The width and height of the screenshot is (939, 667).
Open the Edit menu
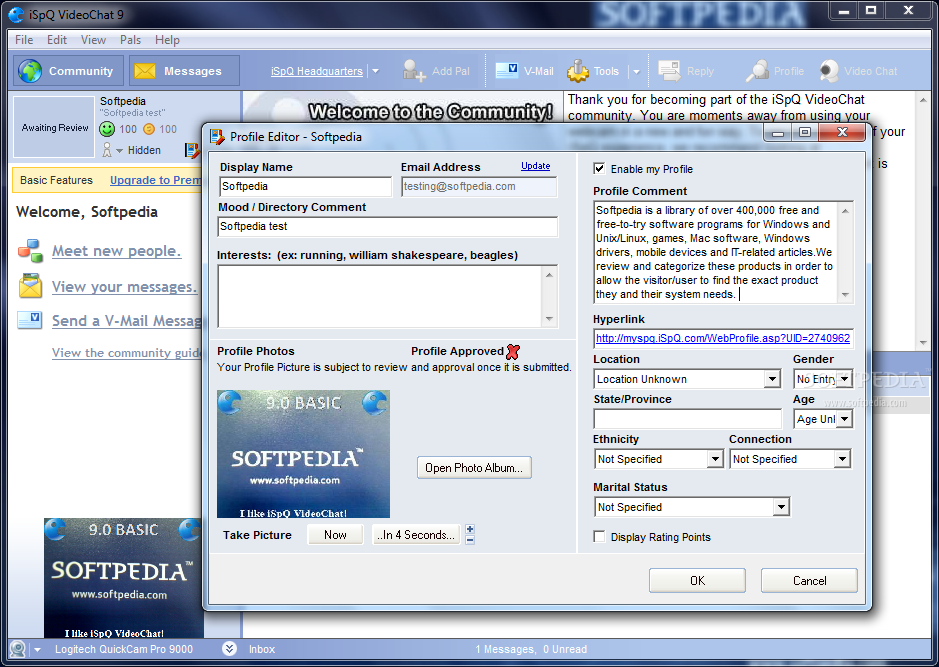tap(57, 40)
